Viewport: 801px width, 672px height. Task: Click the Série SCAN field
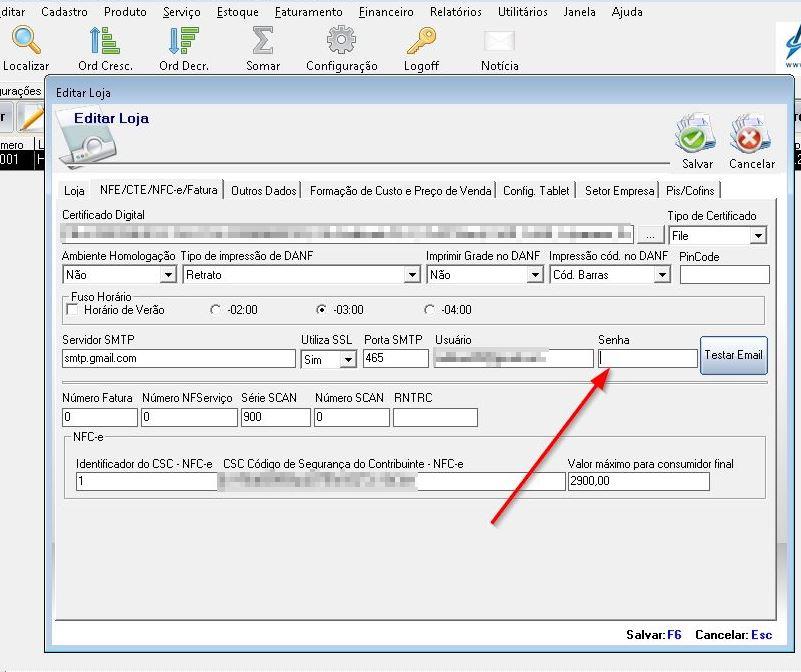[x=276, y=417]
